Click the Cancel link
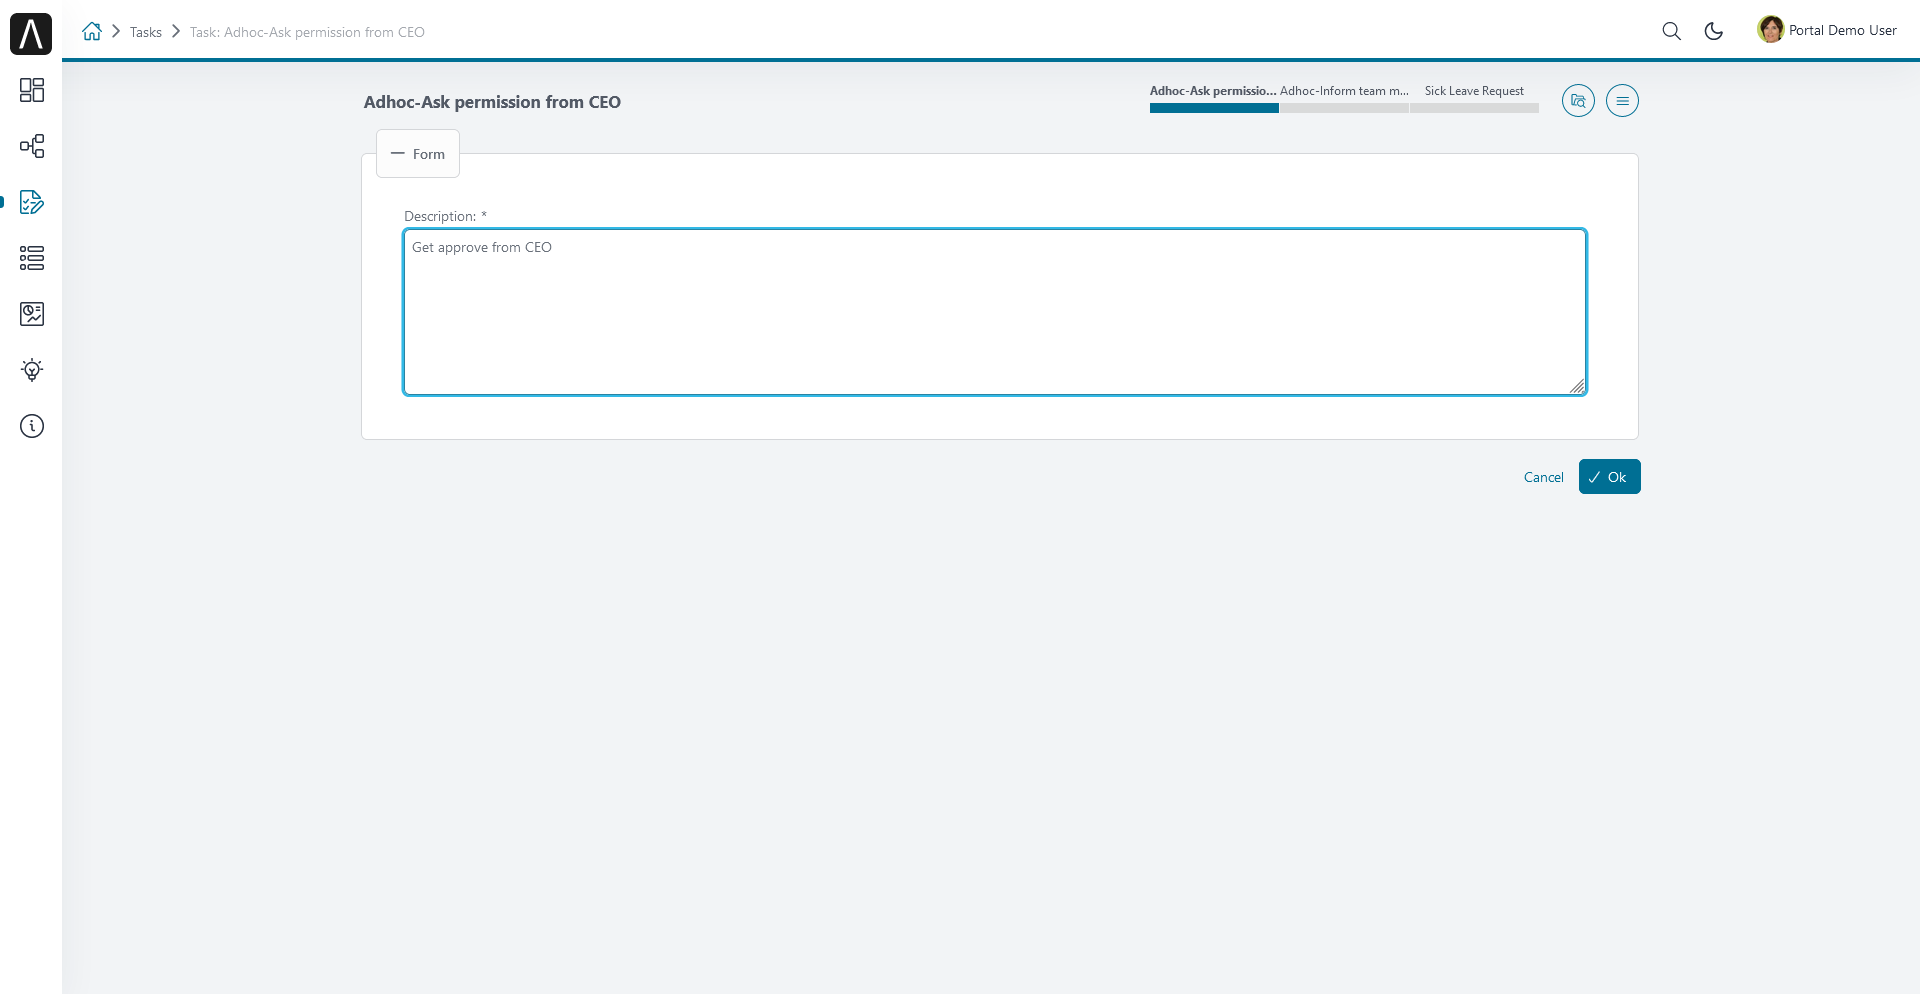 pyautogui.click(x=1543, y=477)
